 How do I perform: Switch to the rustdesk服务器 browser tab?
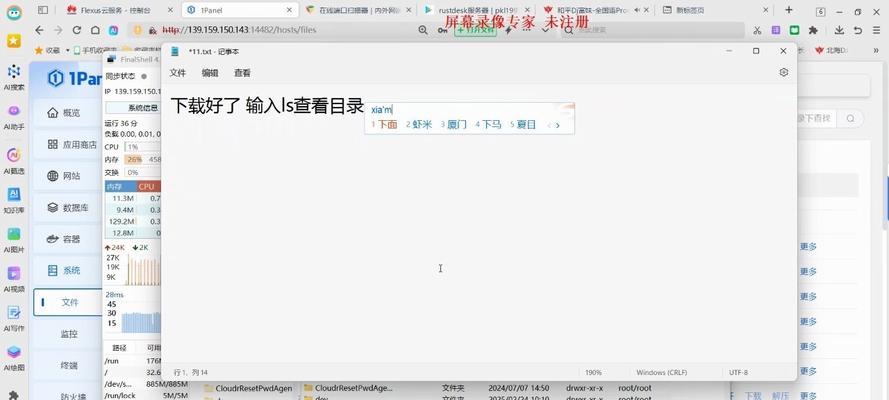pyautogui.click(x=478, y=10)
